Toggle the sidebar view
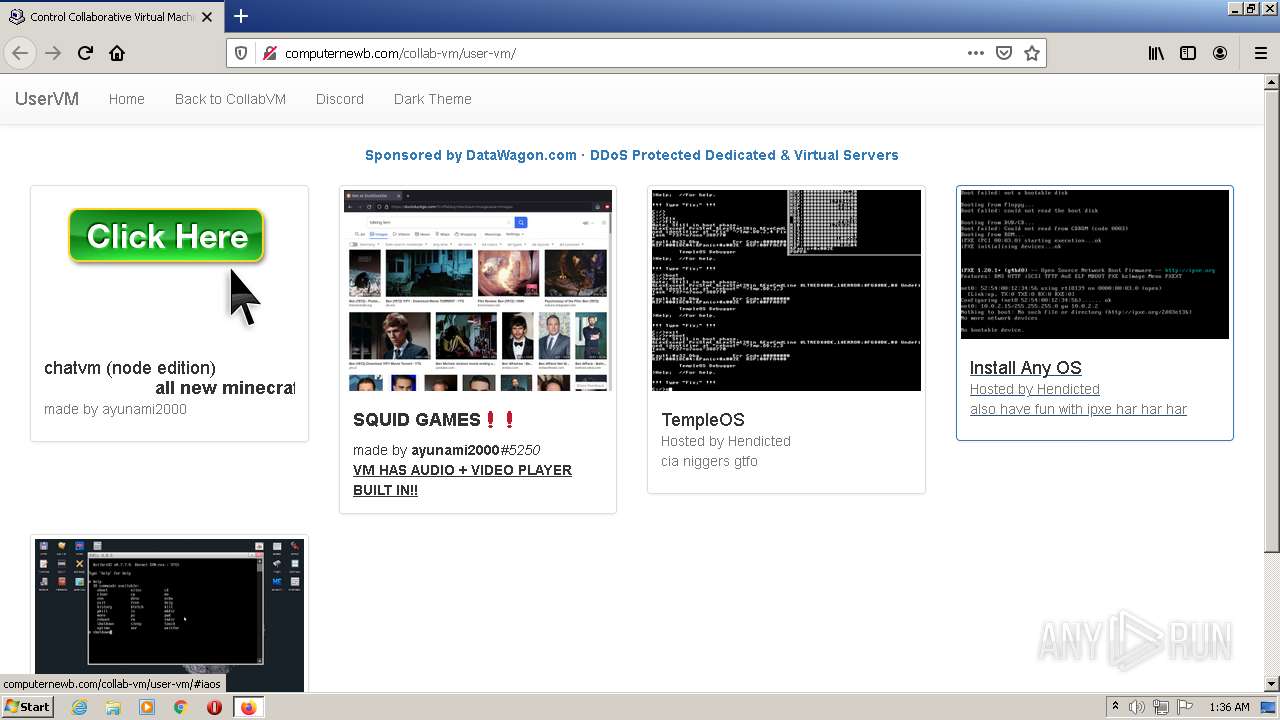 point(1188,53)
